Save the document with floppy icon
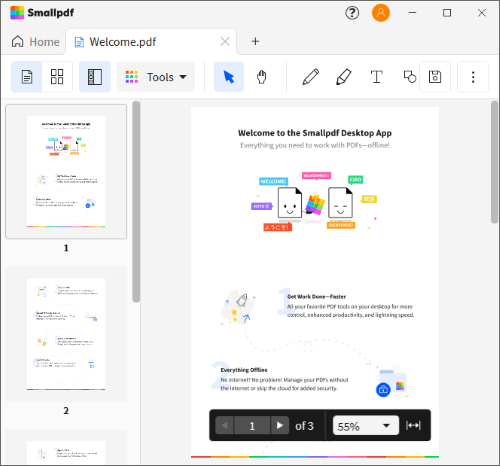Image resolution: width=500 pixels, height=466 pixels. (x=435, y=77)
